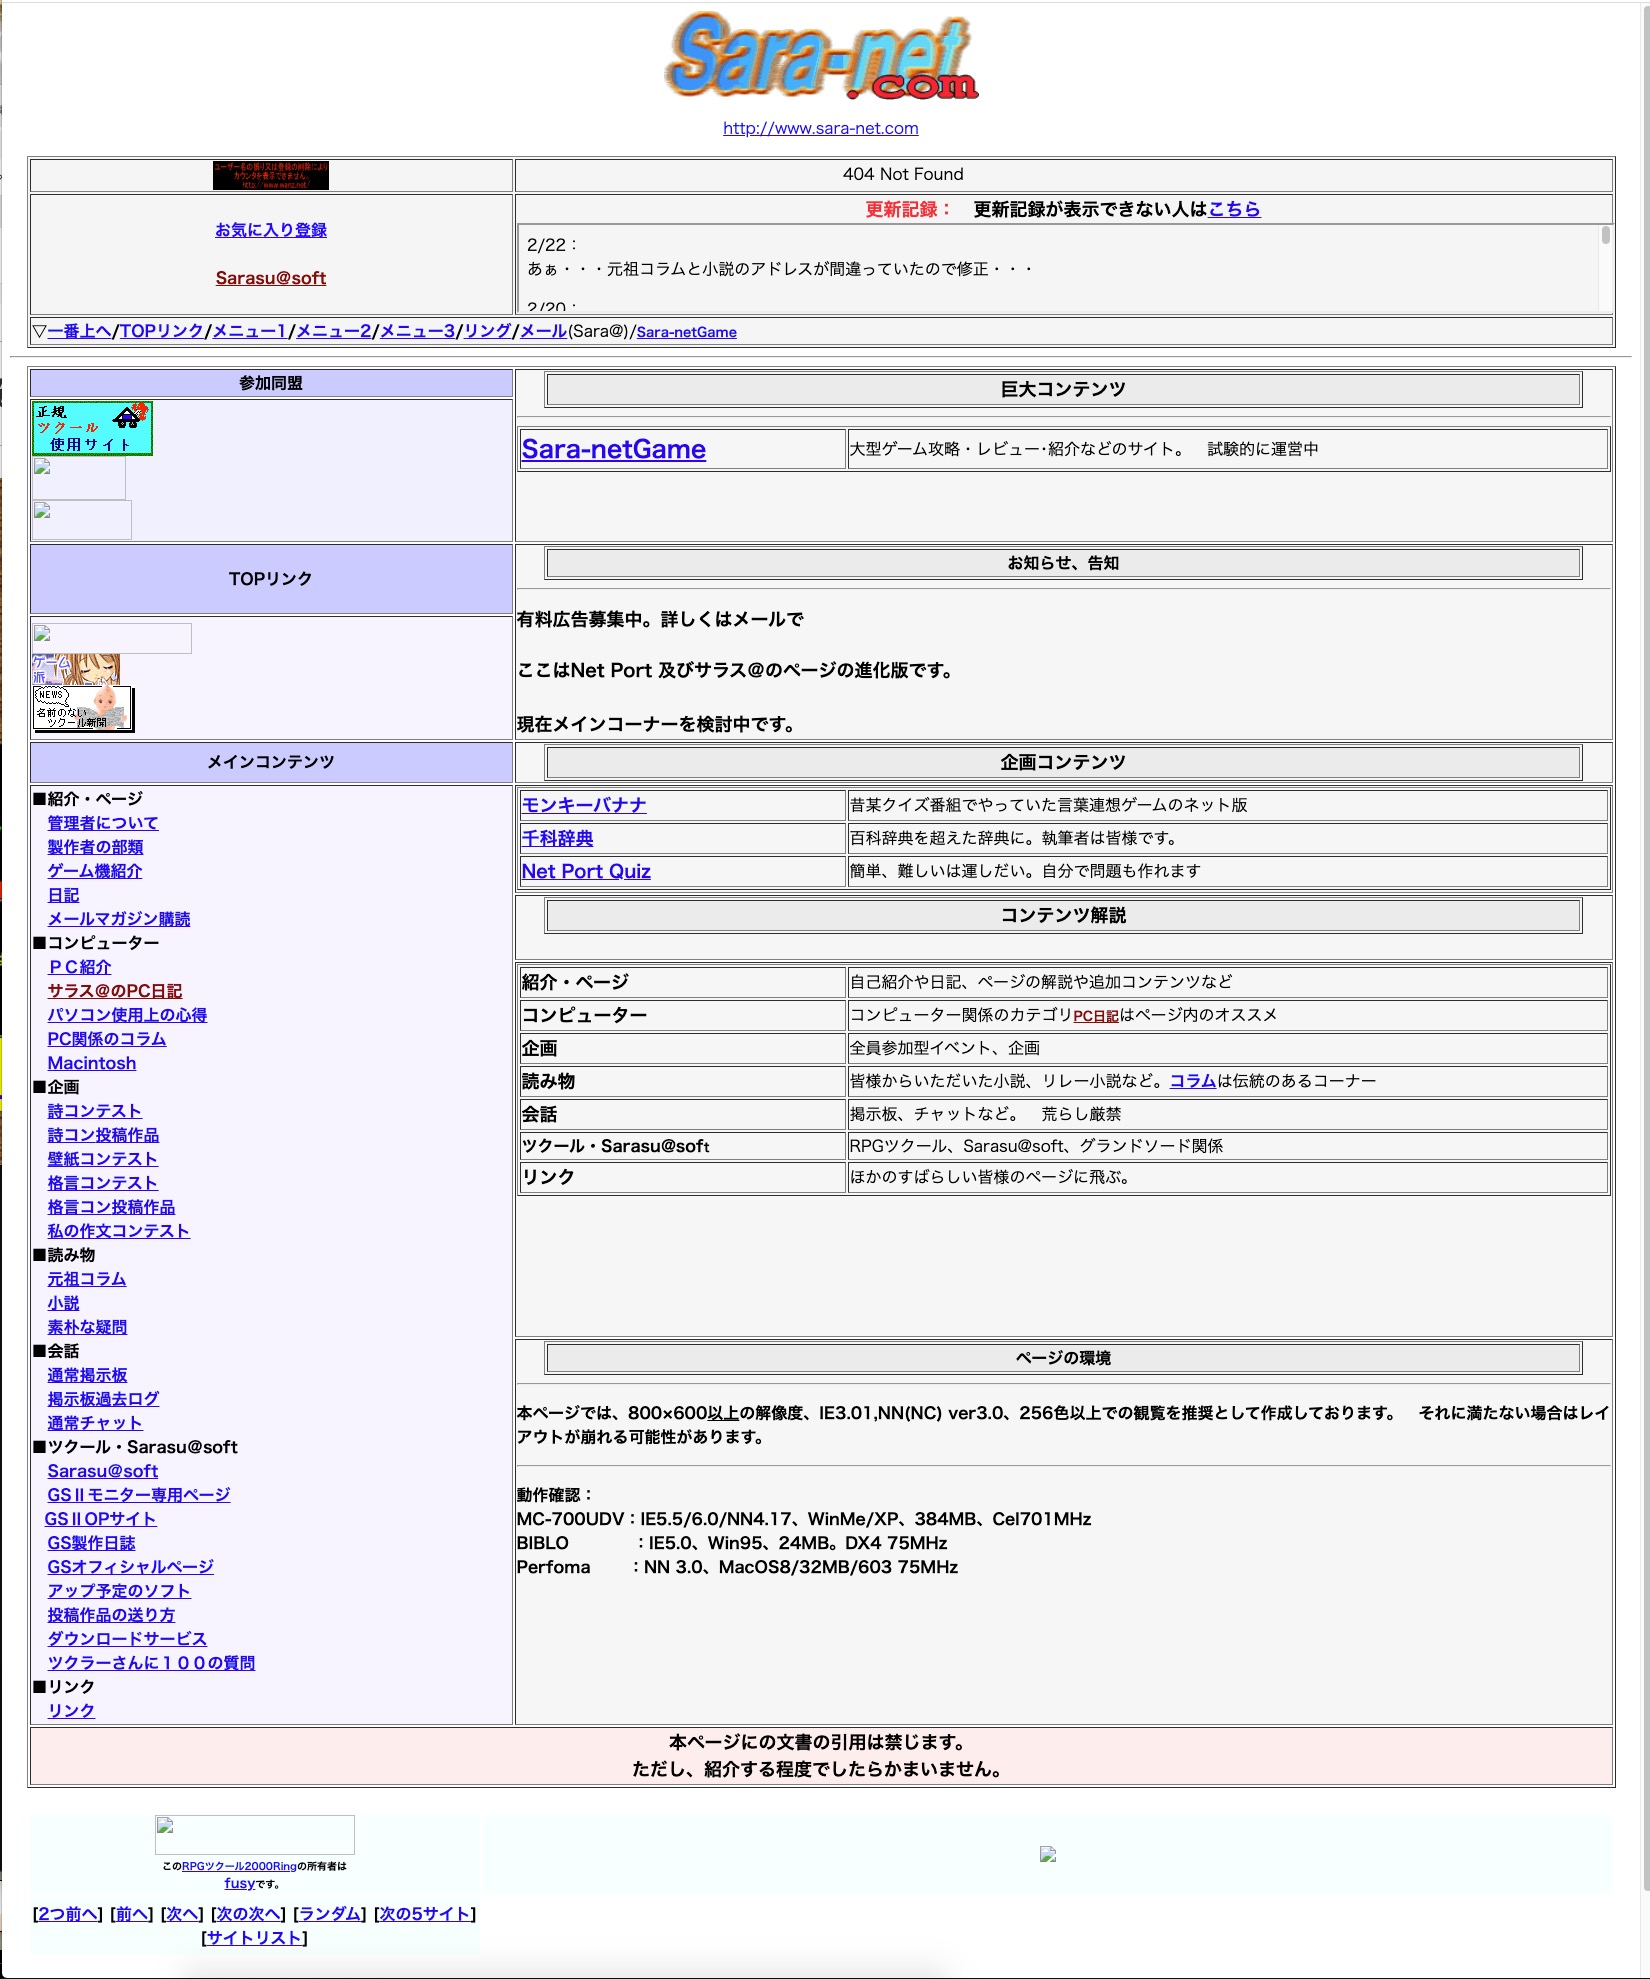The width and height of the screenshot is (1650, 1979).
Task: Open the 名前のないツクール新聞 NEWS banner
Action: 83,708
